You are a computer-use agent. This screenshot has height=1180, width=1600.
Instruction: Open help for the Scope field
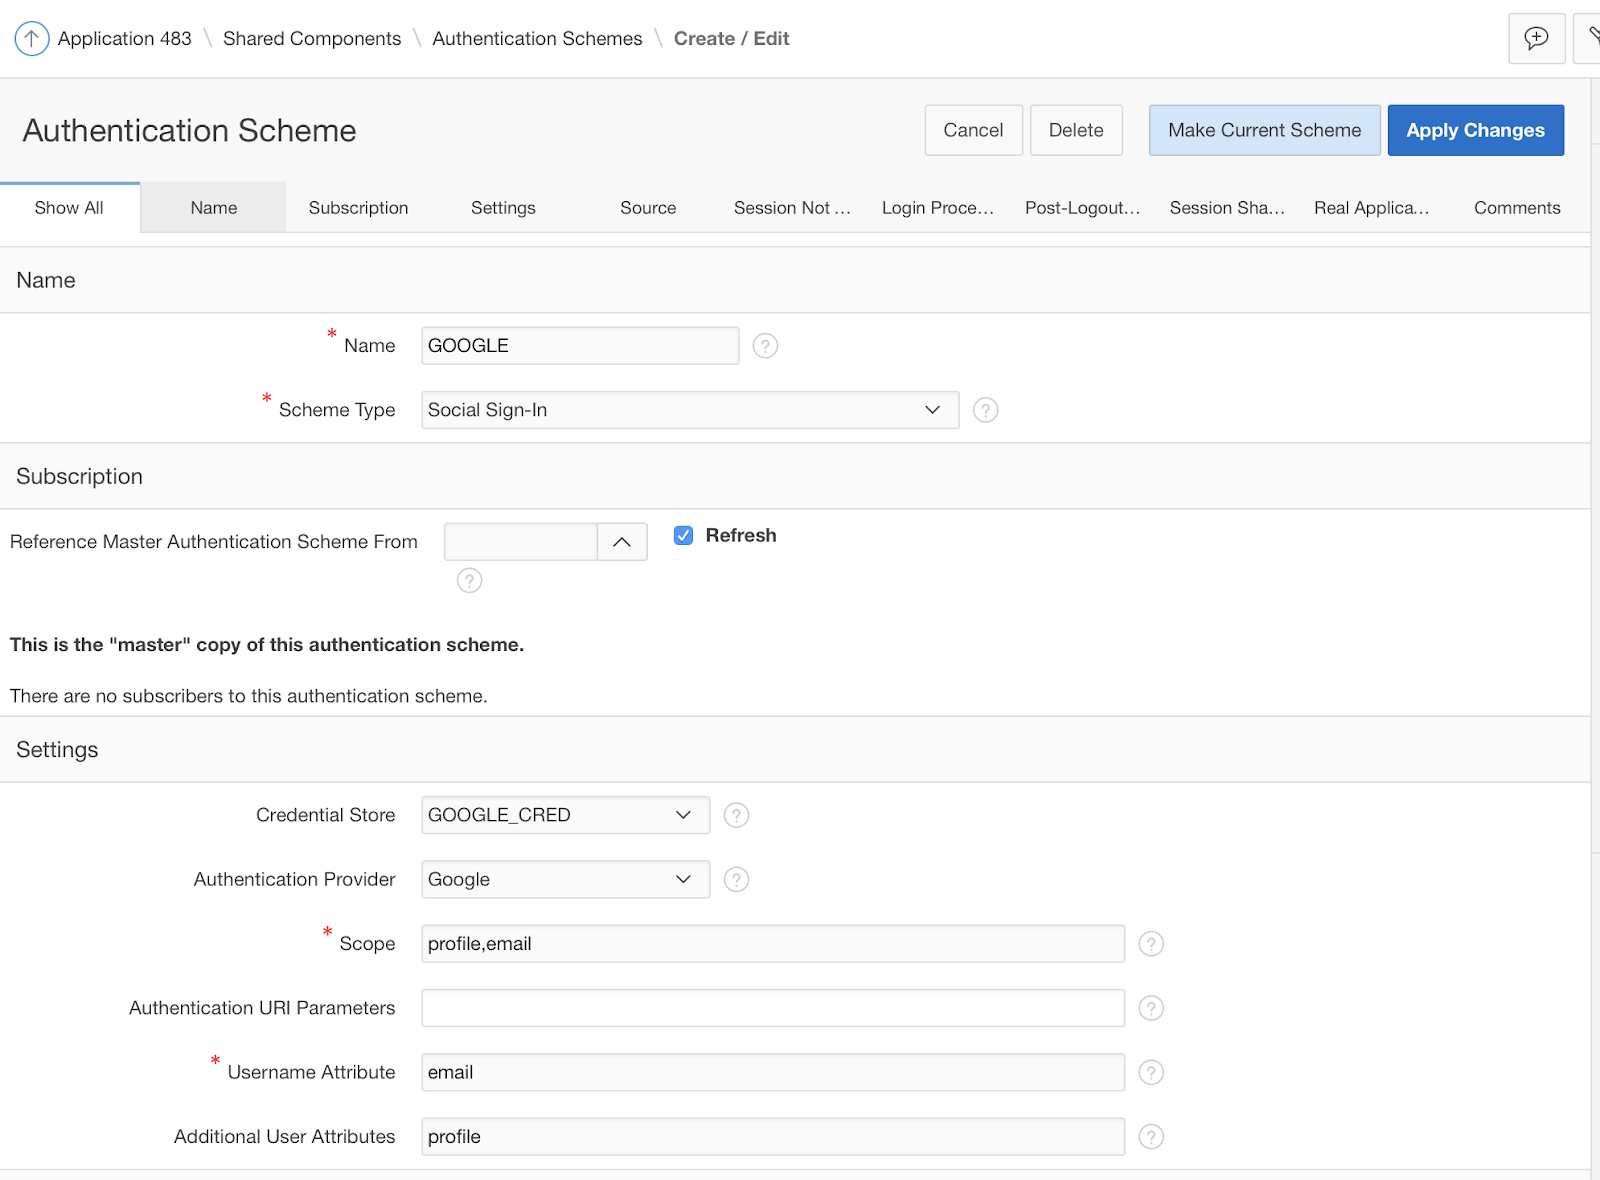(1150, 943)
